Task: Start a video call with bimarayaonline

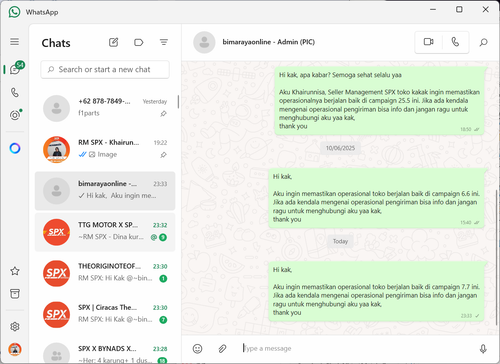Action: click(429, 42)
